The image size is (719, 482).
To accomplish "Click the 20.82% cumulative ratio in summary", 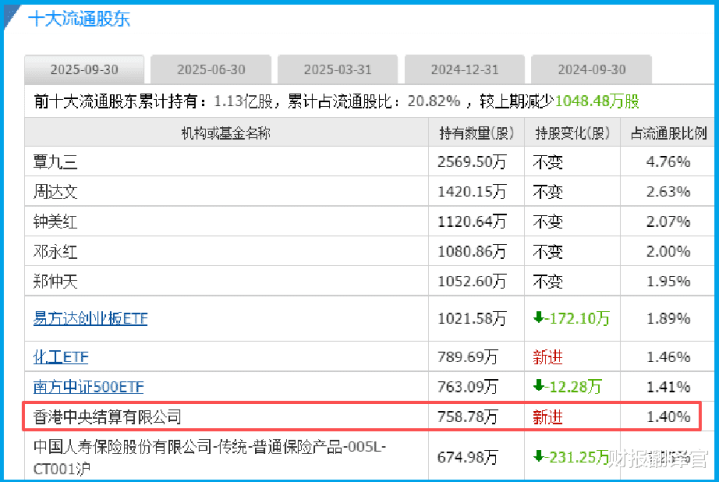I will coord(434,101).
